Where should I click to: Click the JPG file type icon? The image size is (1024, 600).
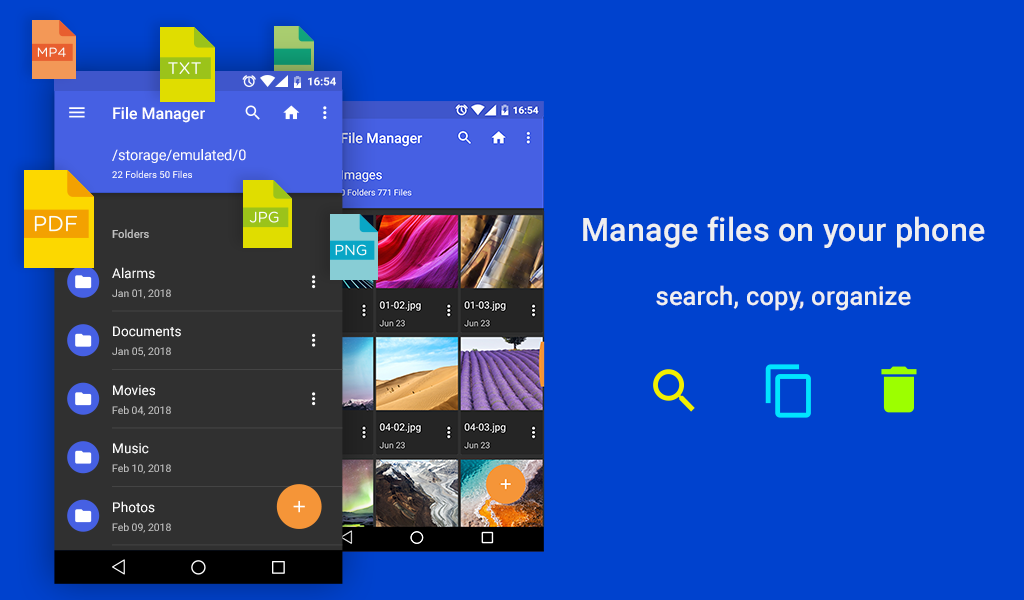tap(267, 214)
